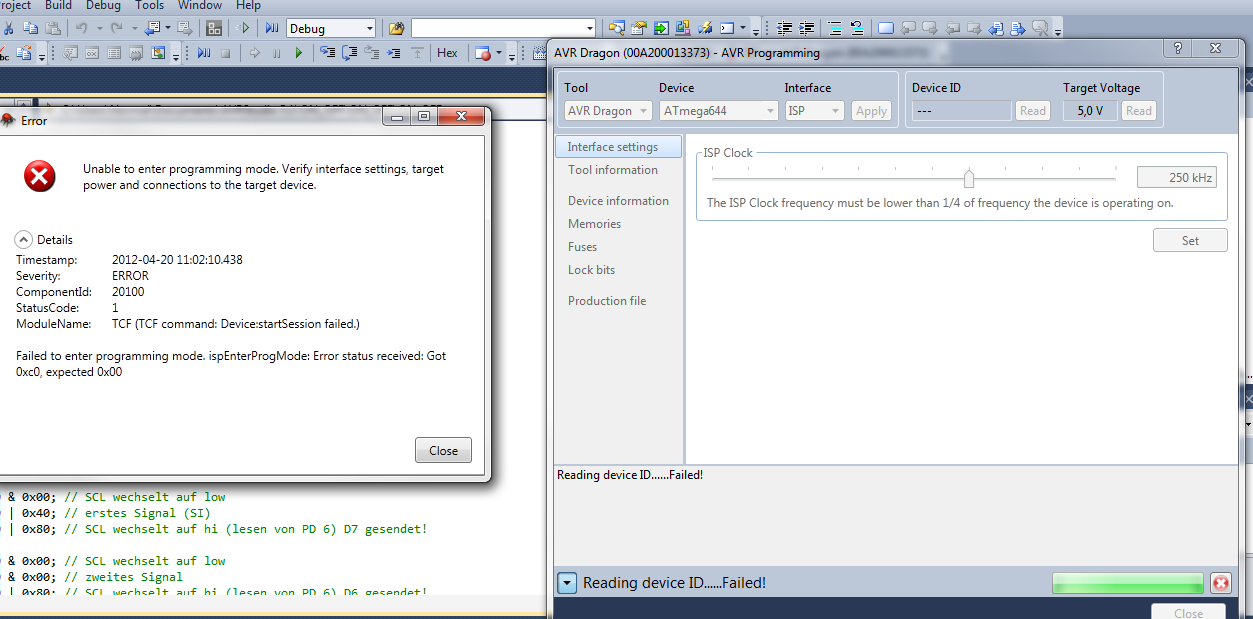Click the Breakpoints window icon
The width and height of the screenshot is (1253, 619).
pyautogui.click(x=483, y=53)
